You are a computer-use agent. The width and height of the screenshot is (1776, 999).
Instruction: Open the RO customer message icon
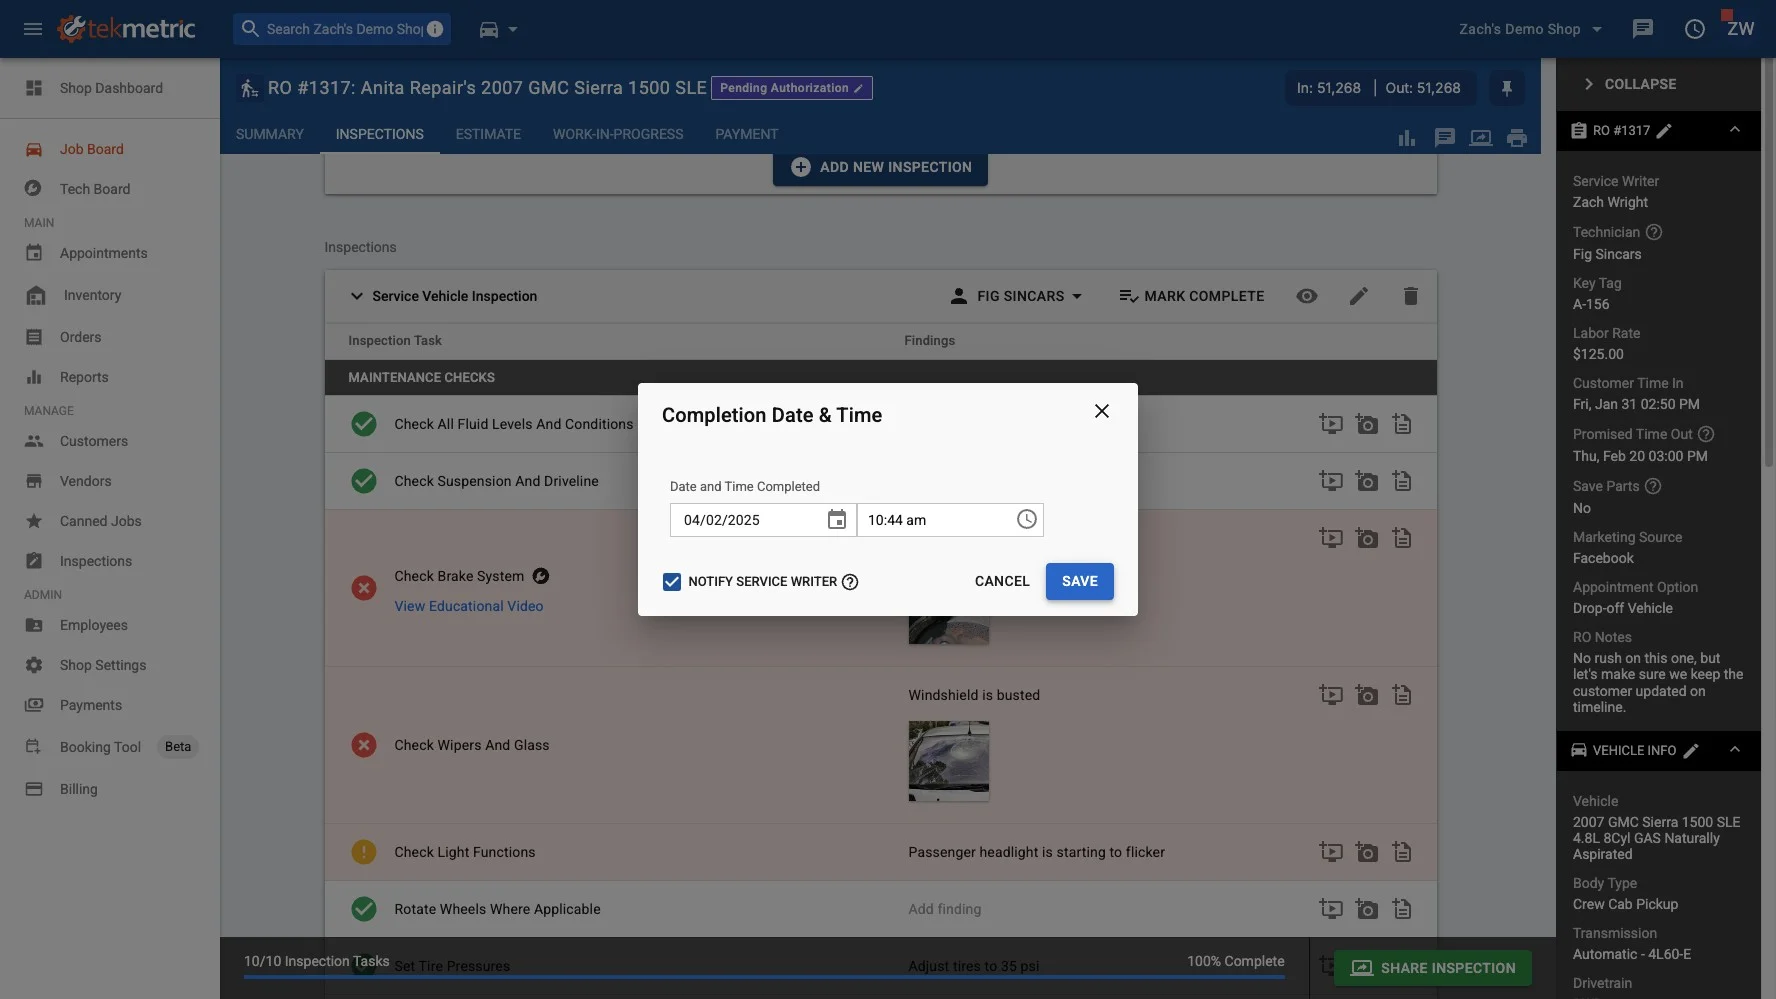click(1444, 138)
